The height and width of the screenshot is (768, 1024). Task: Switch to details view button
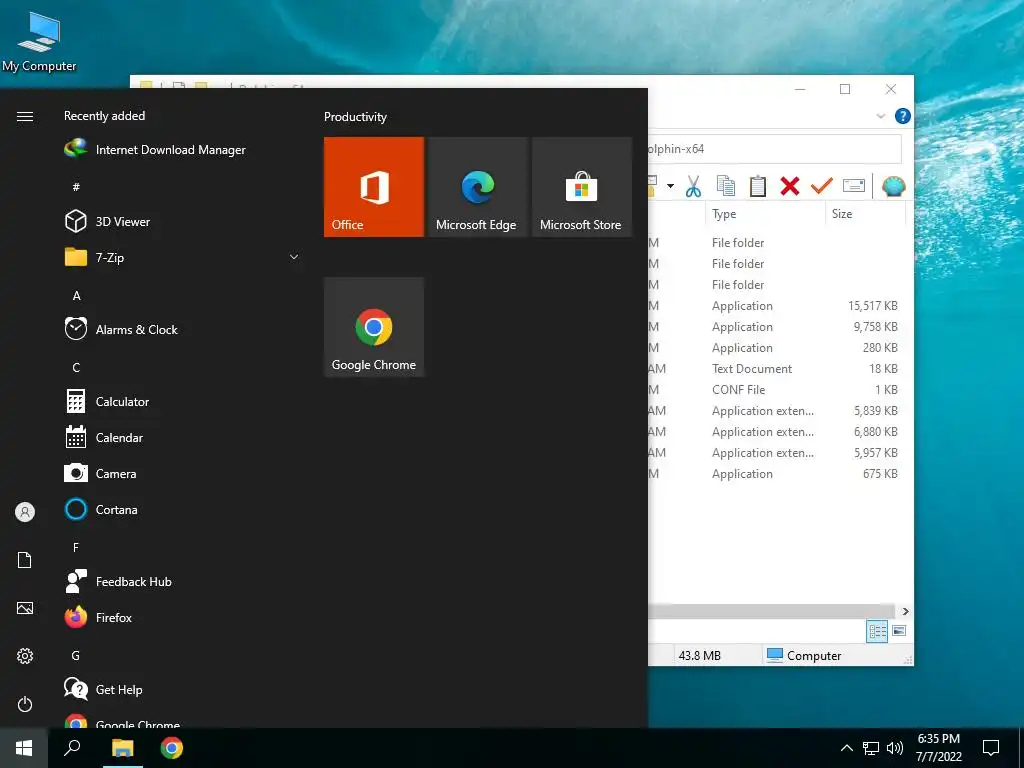pos(877,631)
